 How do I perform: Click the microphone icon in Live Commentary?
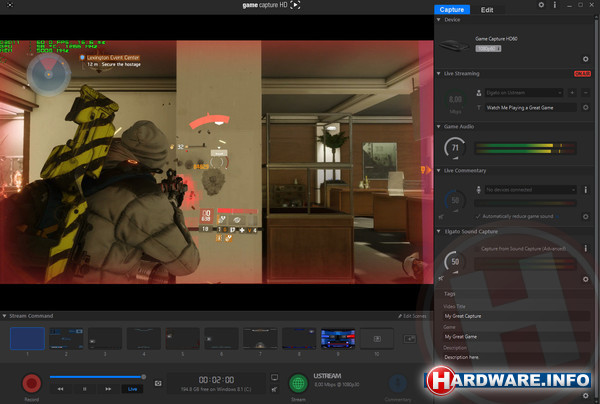tap(478, 190)
